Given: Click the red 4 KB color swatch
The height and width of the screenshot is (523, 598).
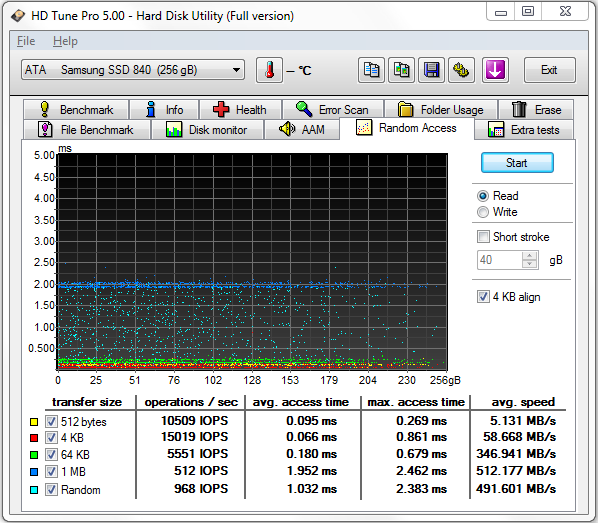Looking at the screenshot, I should 34,438.
